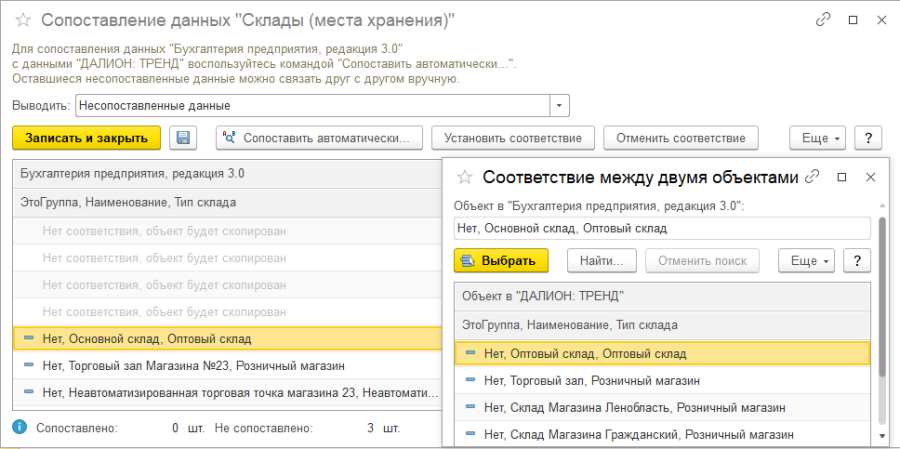
Task: Click 'Установить соответствие' button
Action: (513, 138)
